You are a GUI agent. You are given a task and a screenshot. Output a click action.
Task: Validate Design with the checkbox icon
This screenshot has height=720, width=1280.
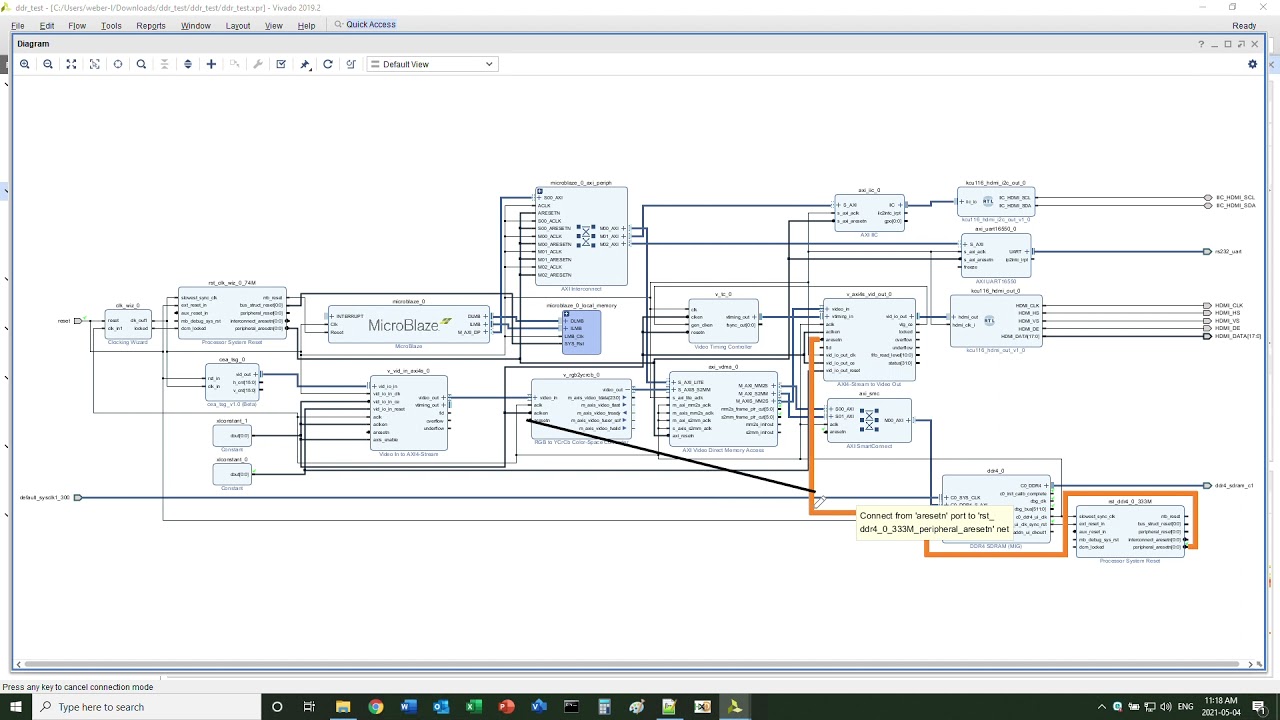pyautogui.click(x=281, y=64)
